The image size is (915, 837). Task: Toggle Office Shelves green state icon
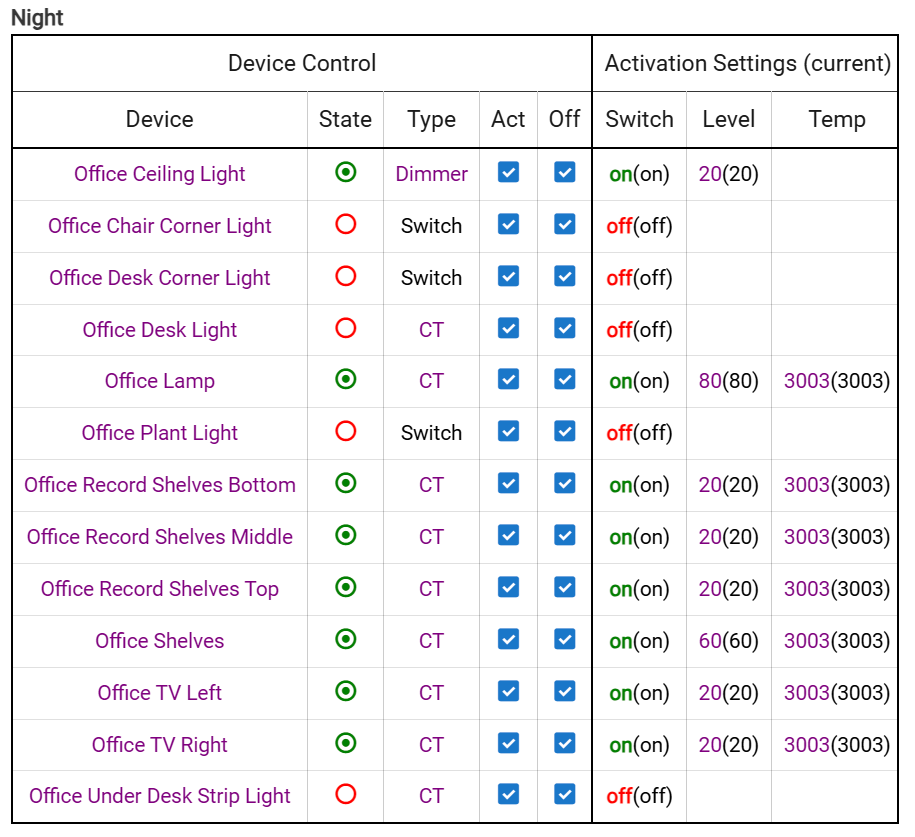point(345,639)
